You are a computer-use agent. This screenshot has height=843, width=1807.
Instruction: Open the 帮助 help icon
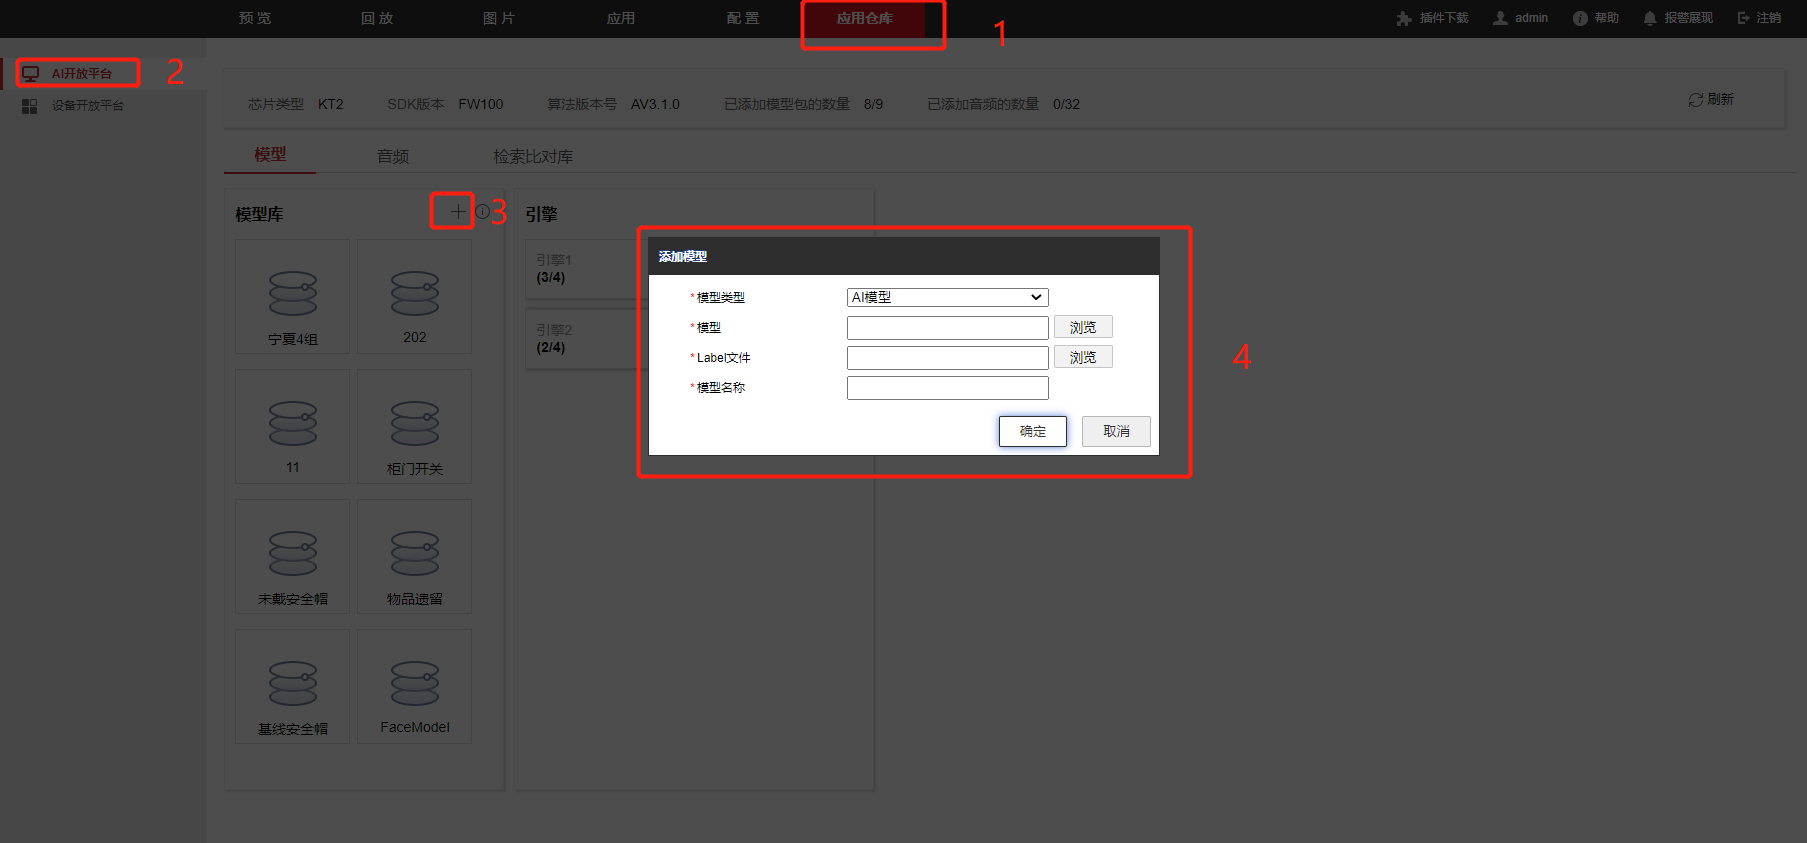pyautogui.click(x=1580, y=18)
